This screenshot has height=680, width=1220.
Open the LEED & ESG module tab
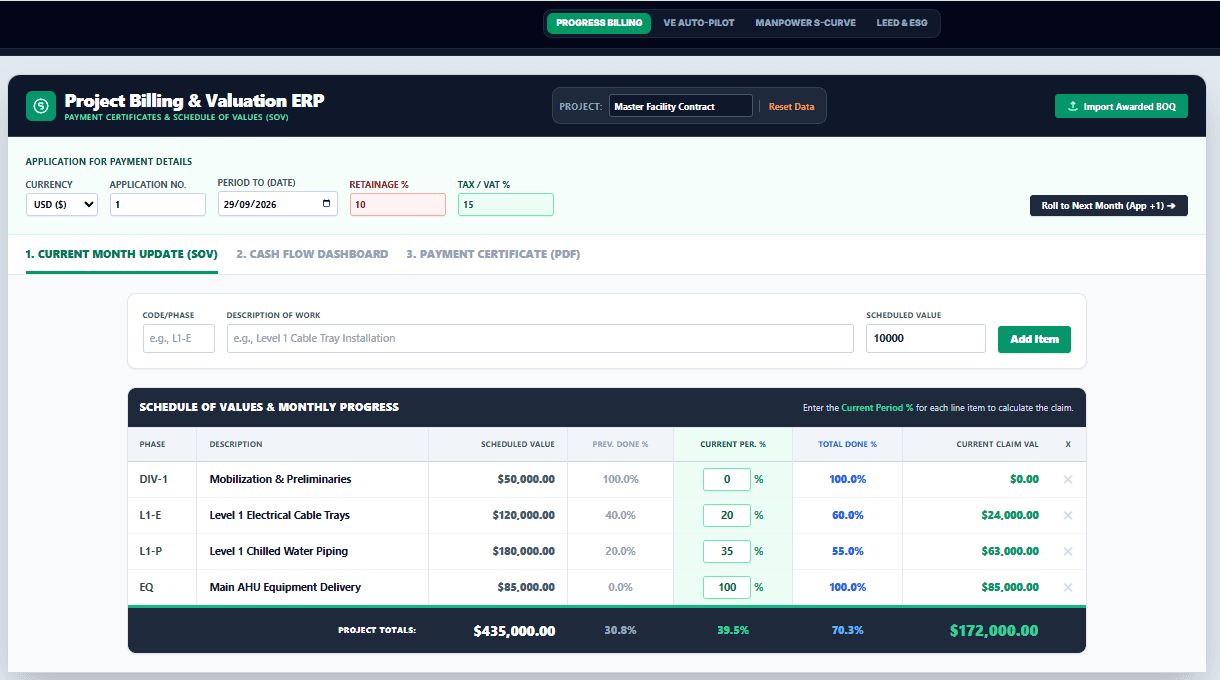(x=902, y=23)
